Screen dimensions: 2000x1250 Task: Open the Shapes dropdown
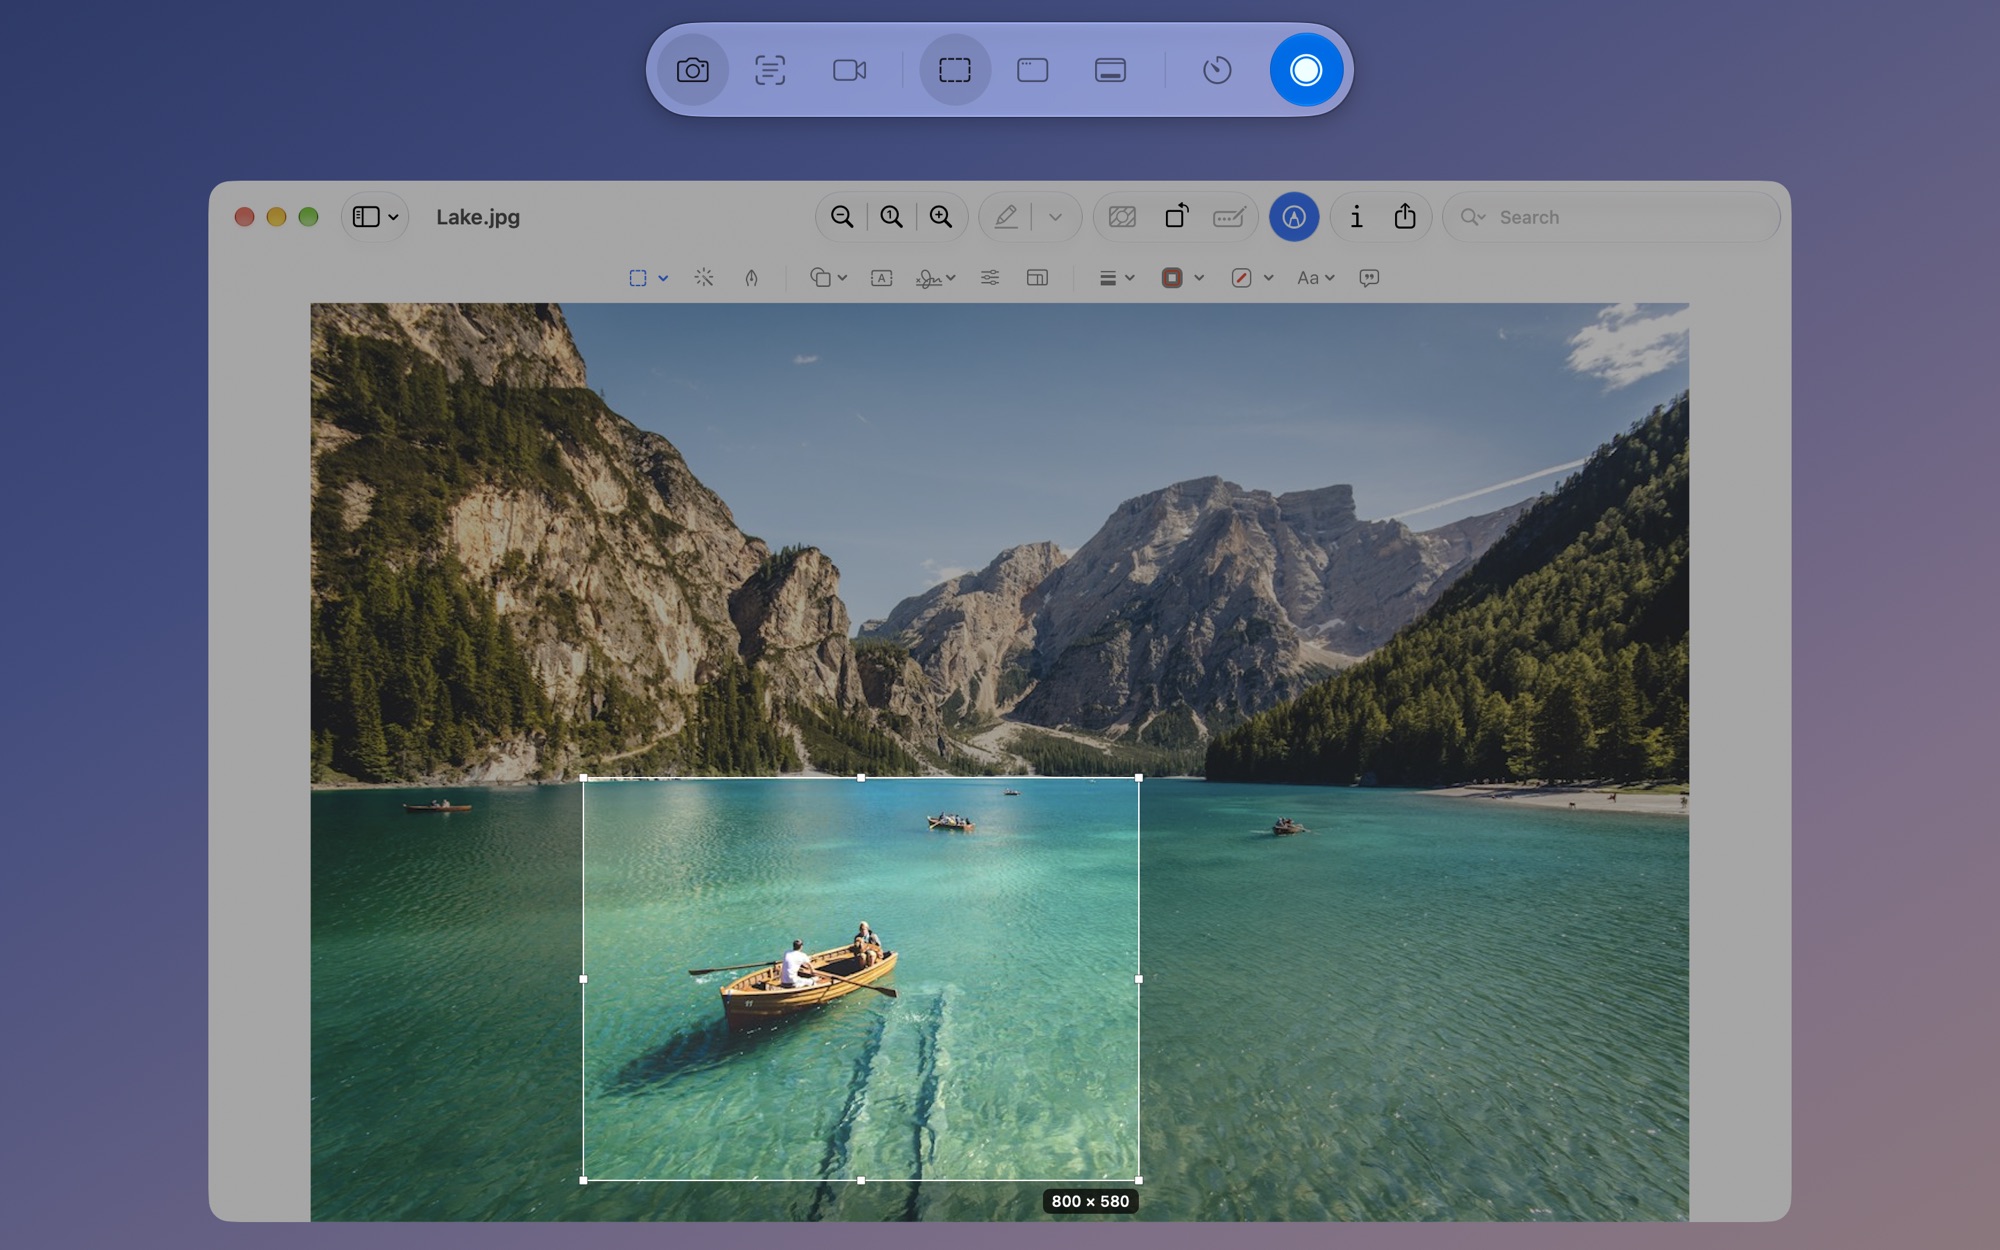click(x=829, y=278)
